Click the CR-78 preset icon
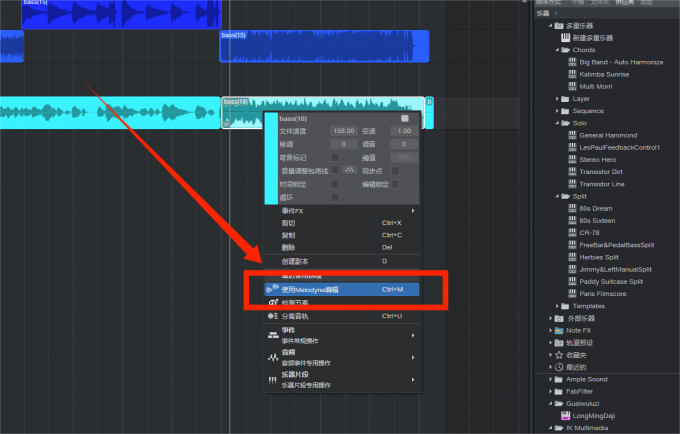 (x=572, y=233)
